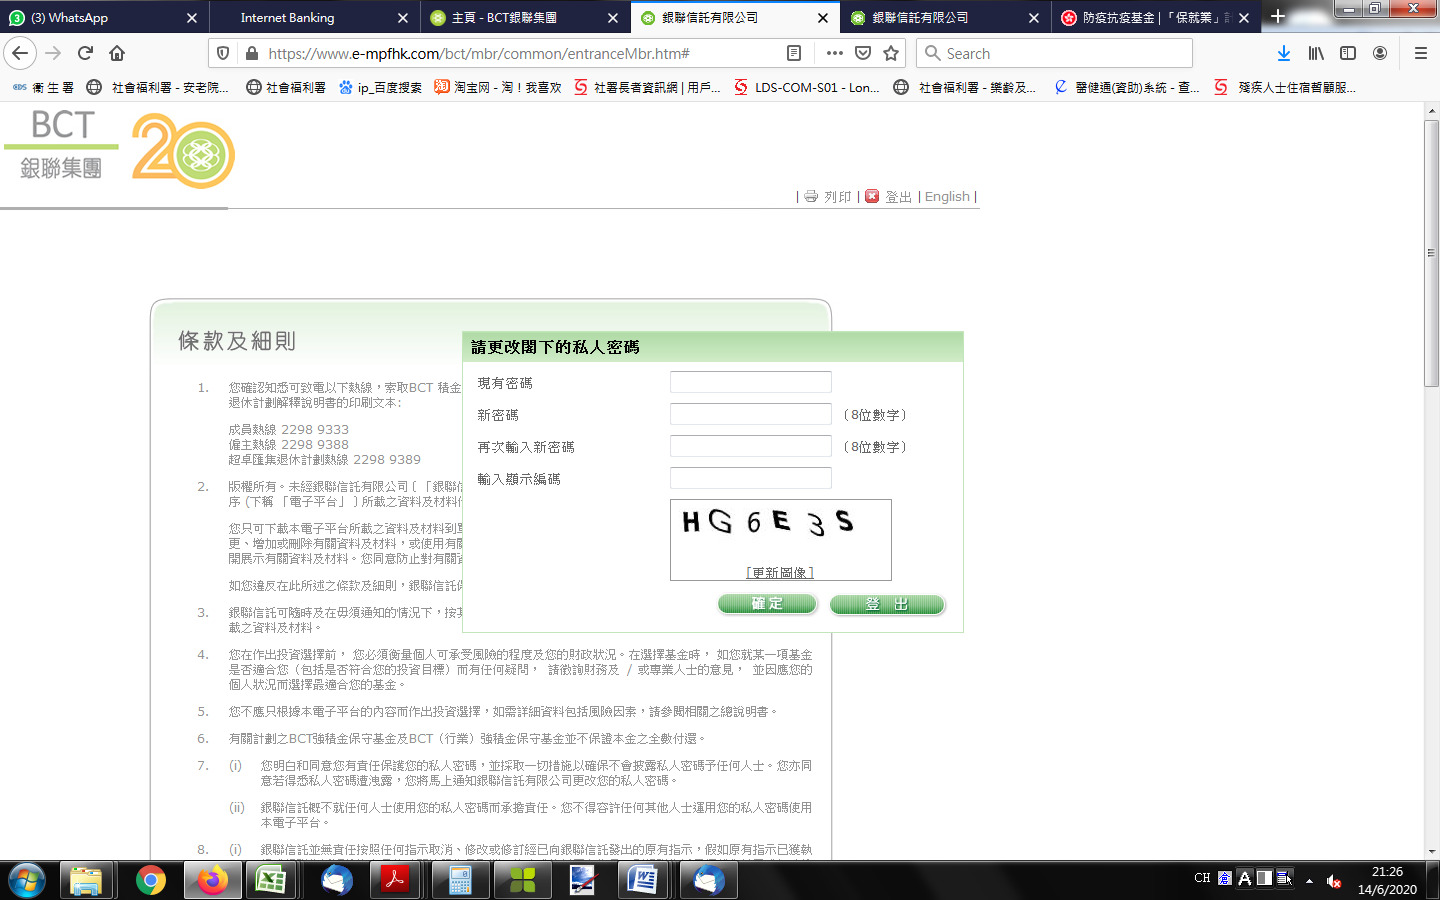Click the Save to Pocket icon
Viewport: 1440px width, 900px height.
point(863,53)
